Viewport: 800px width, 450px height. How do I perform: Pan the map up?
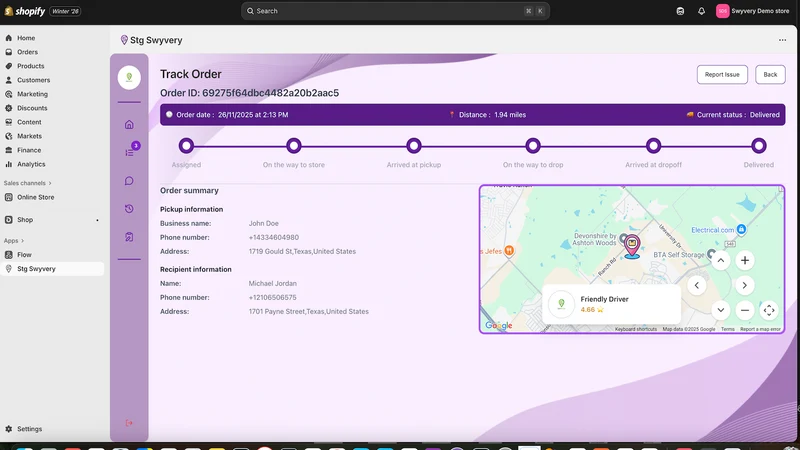click(x=720, y=261)
